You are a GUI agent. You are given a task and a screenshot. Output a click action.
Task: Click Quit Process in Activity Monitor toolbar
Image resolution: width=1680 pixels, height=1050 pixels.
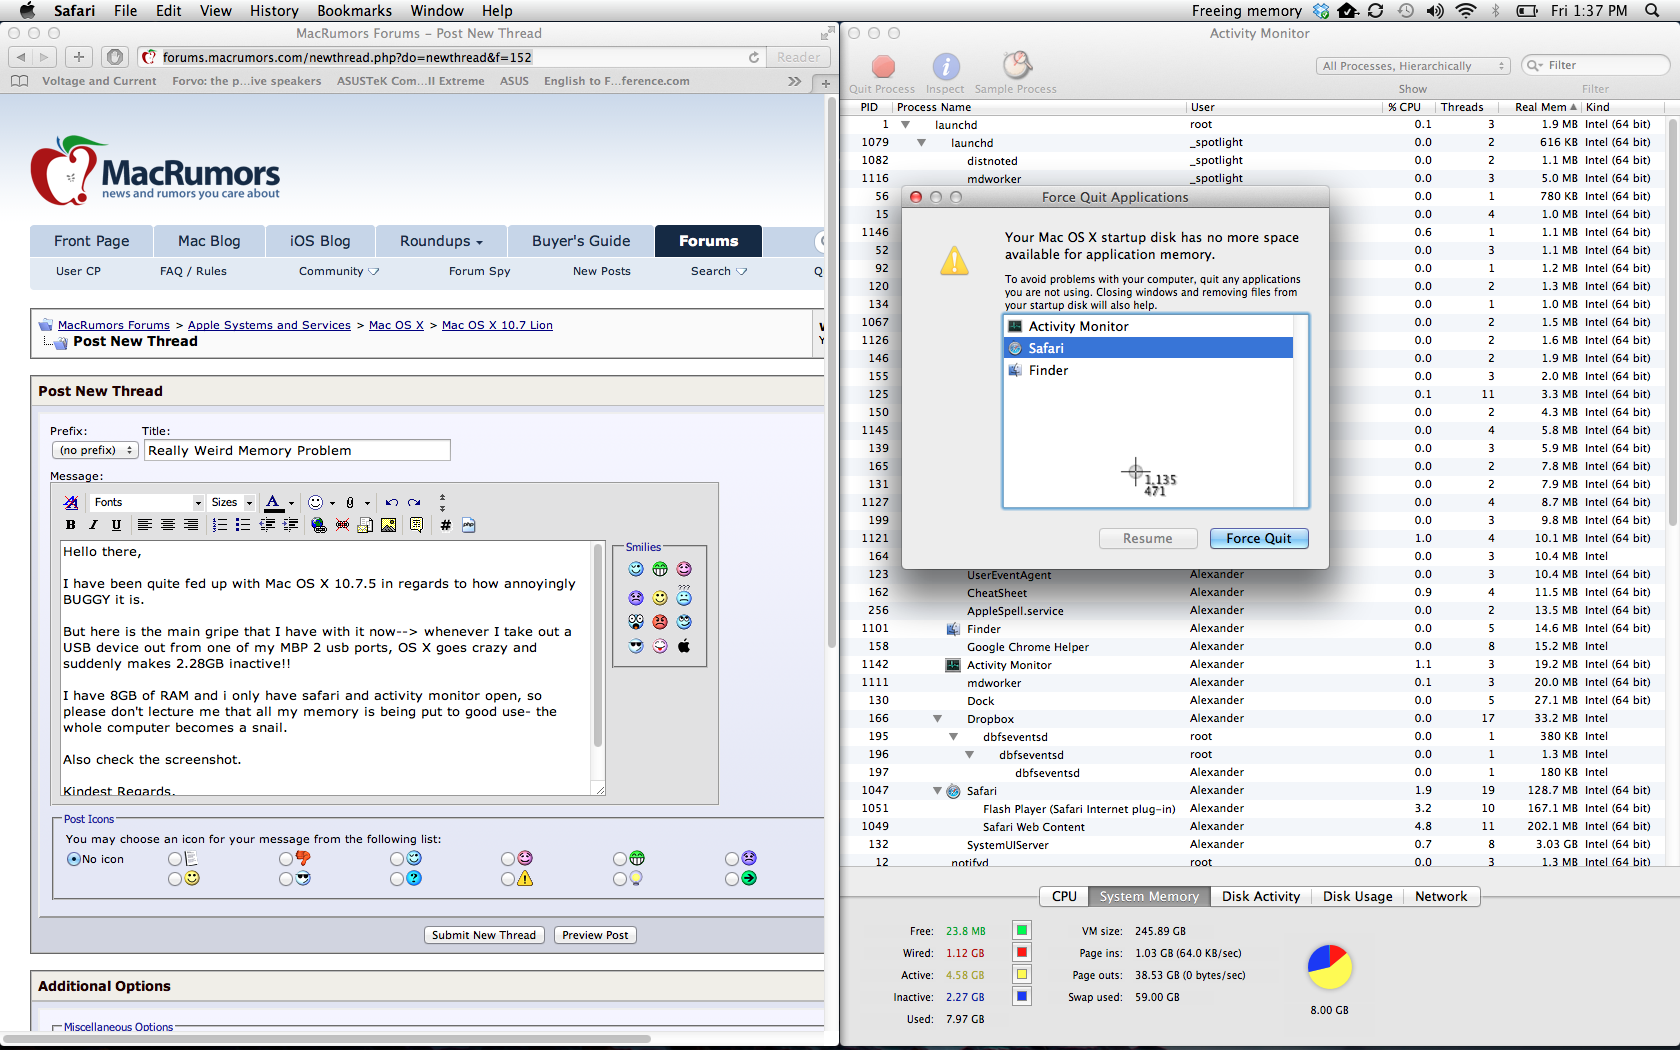click(x=882, y=74)
